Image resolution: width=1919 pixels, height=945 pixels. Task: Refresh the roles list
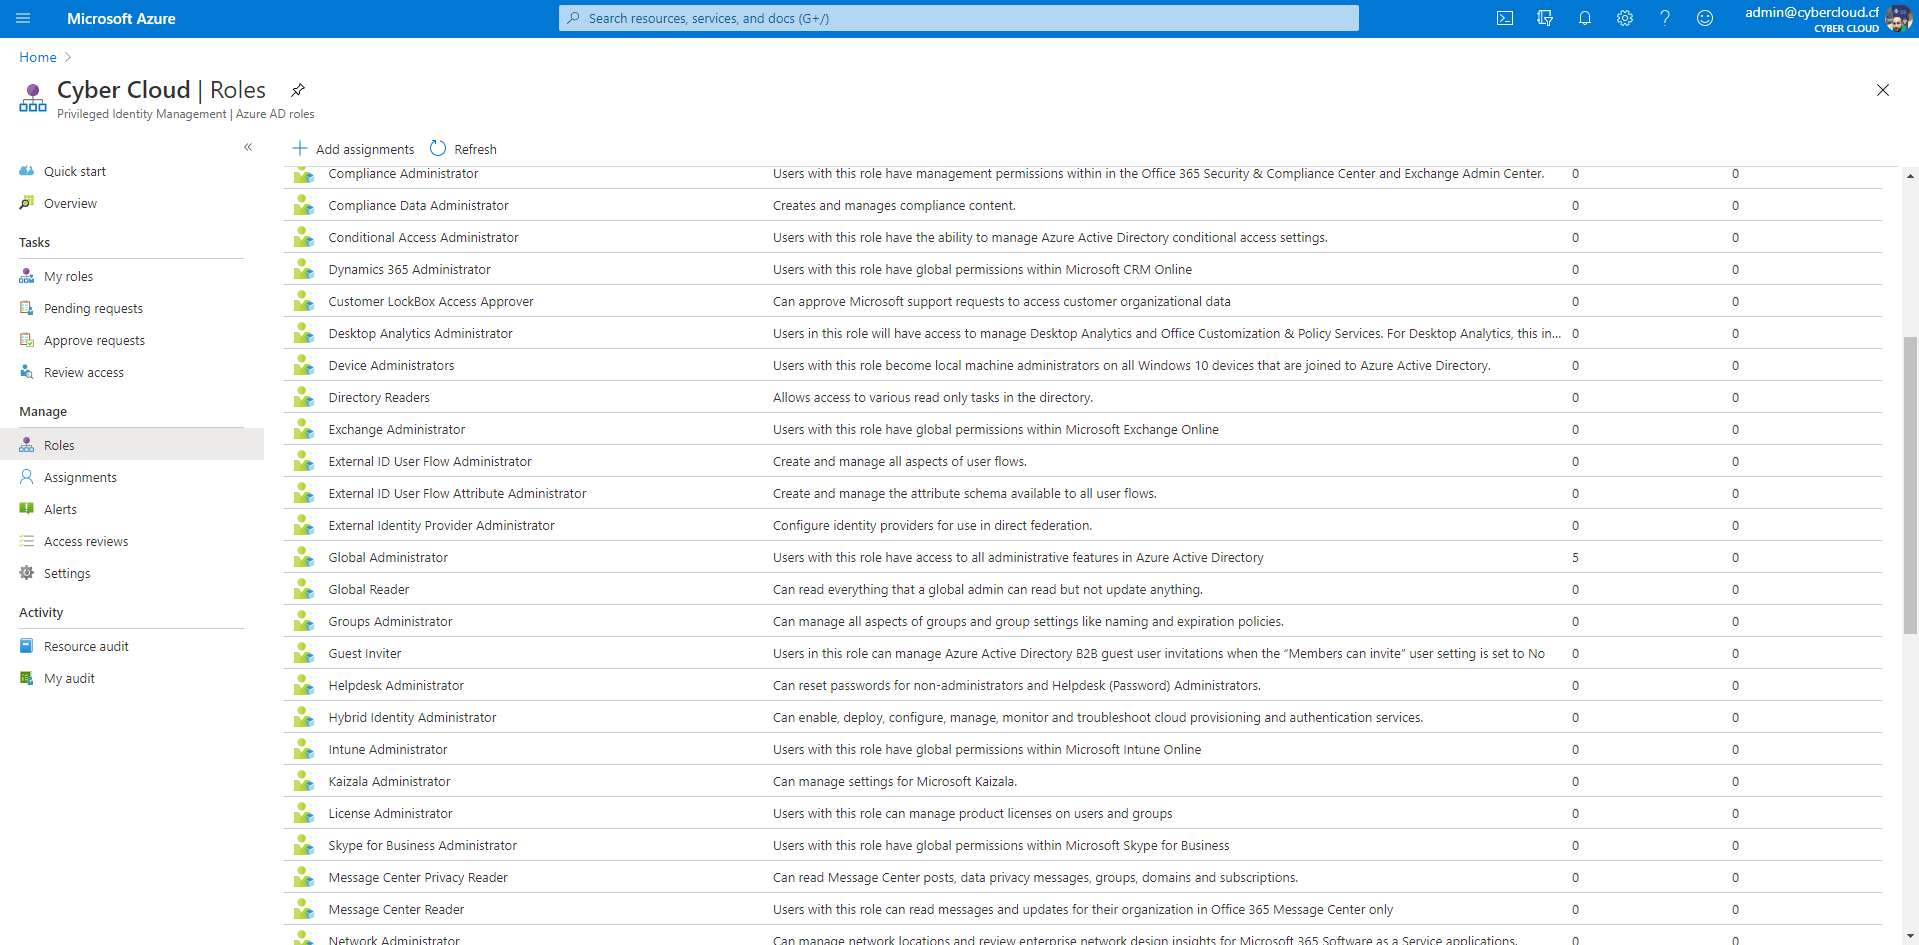tap(463, 149)
